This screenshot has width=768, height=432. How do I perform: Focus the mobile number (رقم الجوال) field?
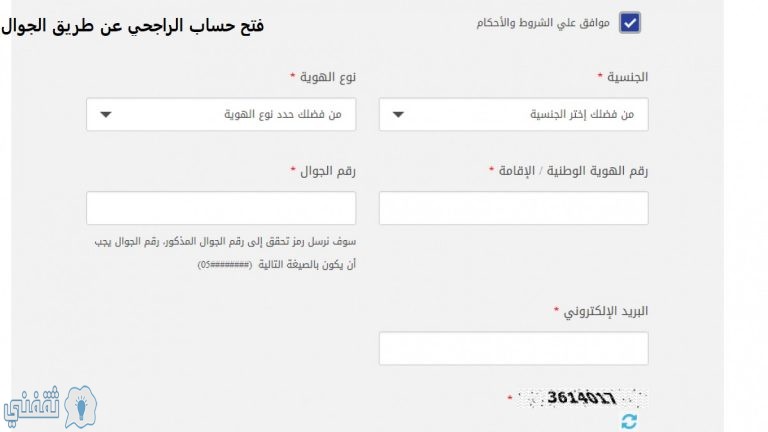click(x=221, y=208)
